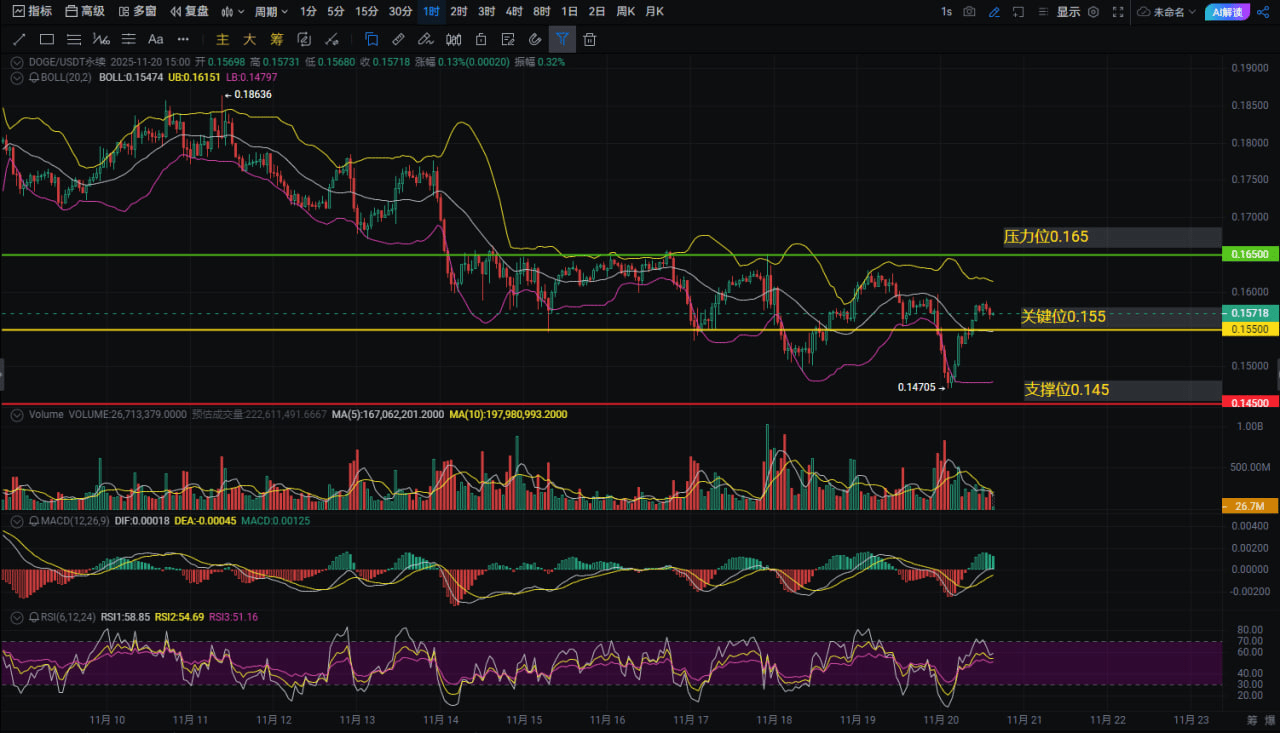
Task: Click the AI解读 button
Action: pos(1225,12)
